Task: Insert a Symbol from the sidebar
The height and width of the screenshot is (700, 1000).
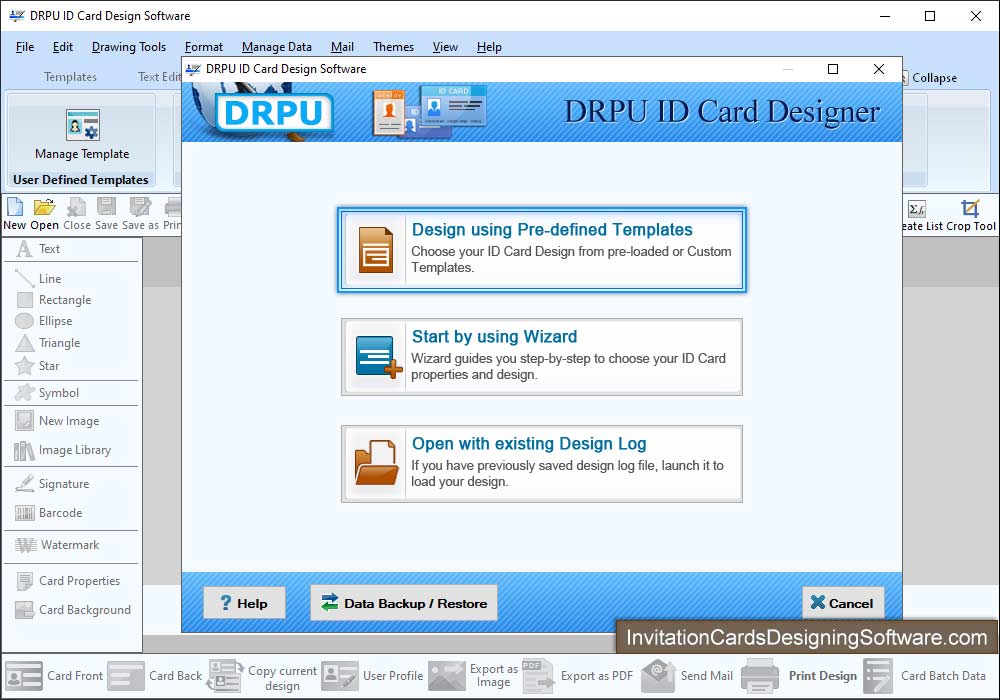Action: (47, 393)
